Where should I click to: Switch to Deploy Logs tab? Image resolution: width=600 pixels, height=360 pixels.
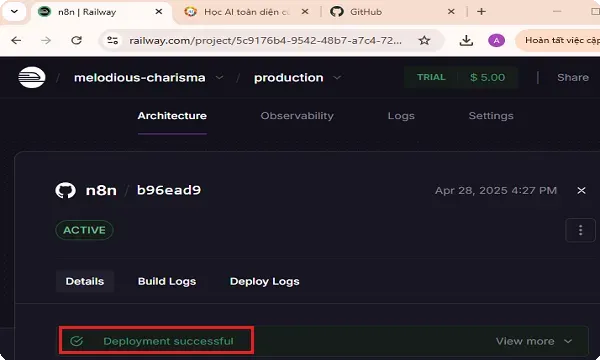tap(264, 281)
